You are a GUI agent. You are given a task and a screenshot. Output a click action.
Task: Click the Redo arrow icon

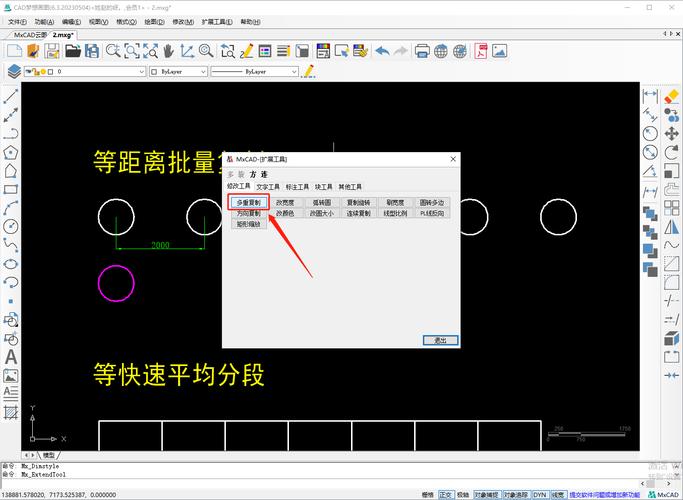coord(400,51)
